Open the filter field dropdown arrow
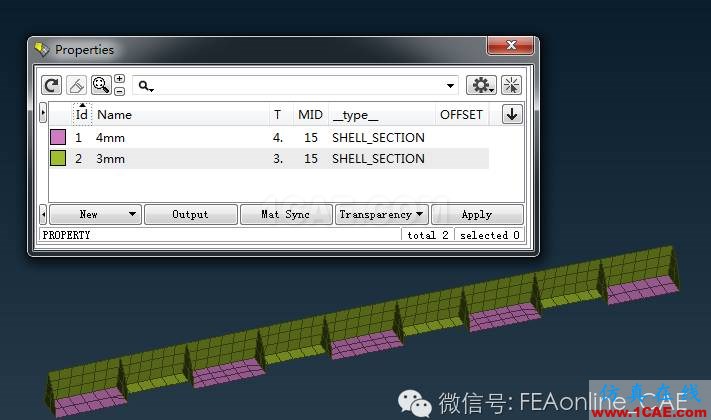The height and width of the screenshot is (420, 711). point(450,86)
